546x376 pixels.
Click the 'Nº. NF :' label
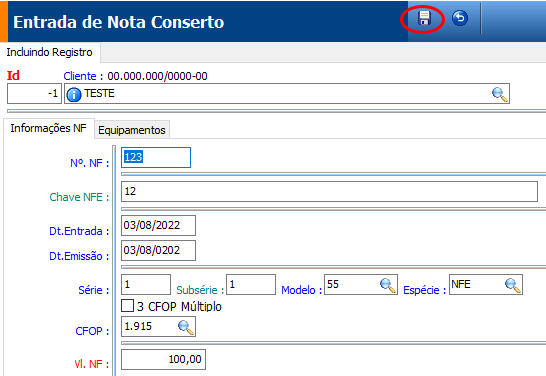(x=90, y=163)
